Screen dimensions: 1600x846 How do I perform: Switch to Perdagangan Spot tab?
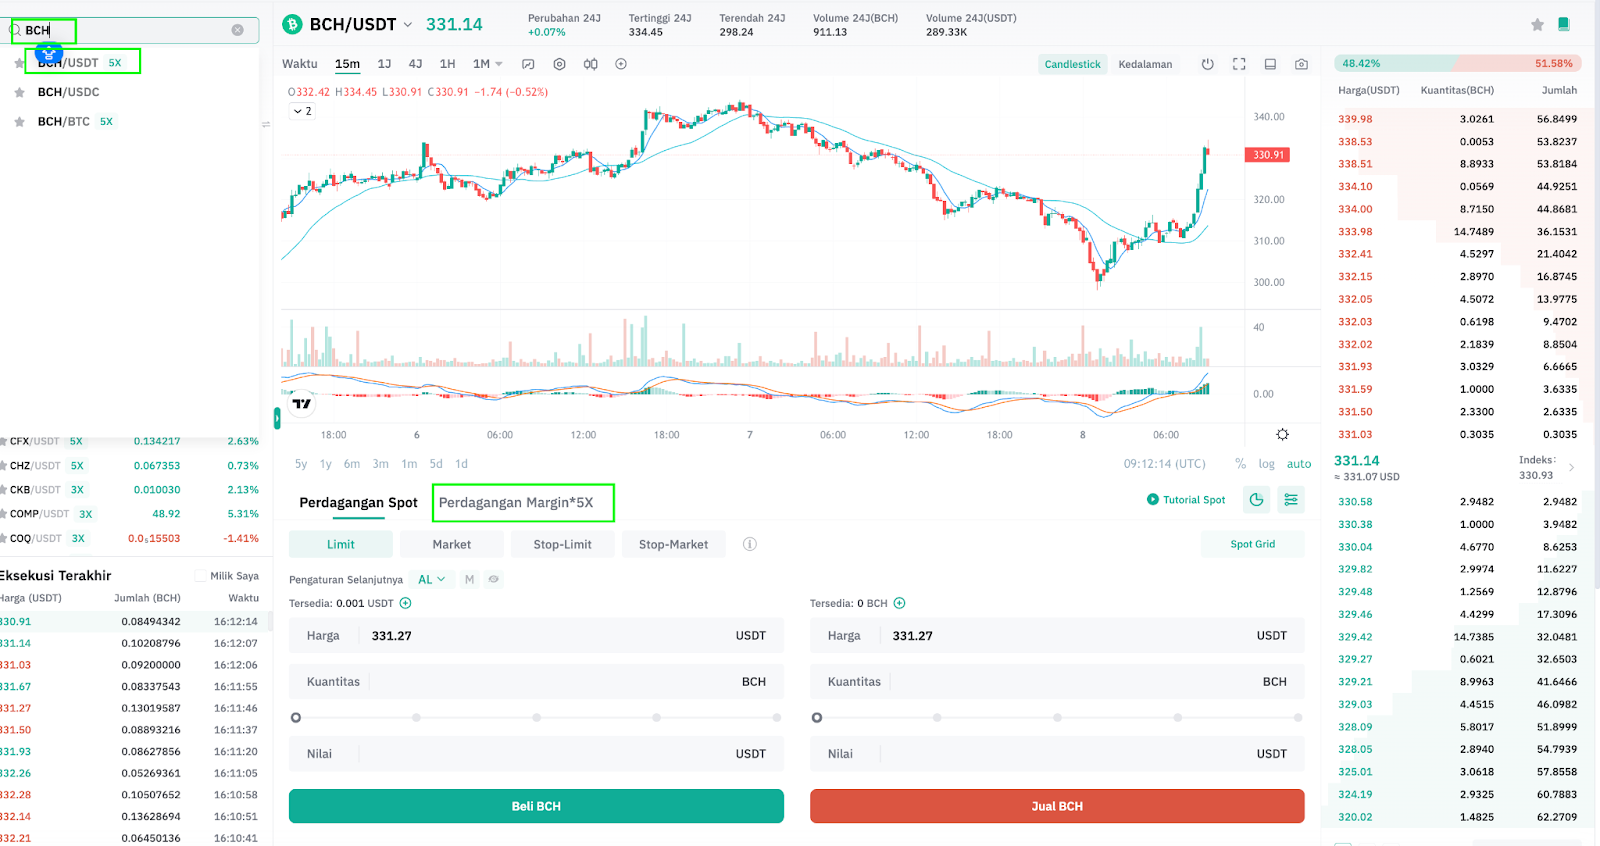coord(358,502)
